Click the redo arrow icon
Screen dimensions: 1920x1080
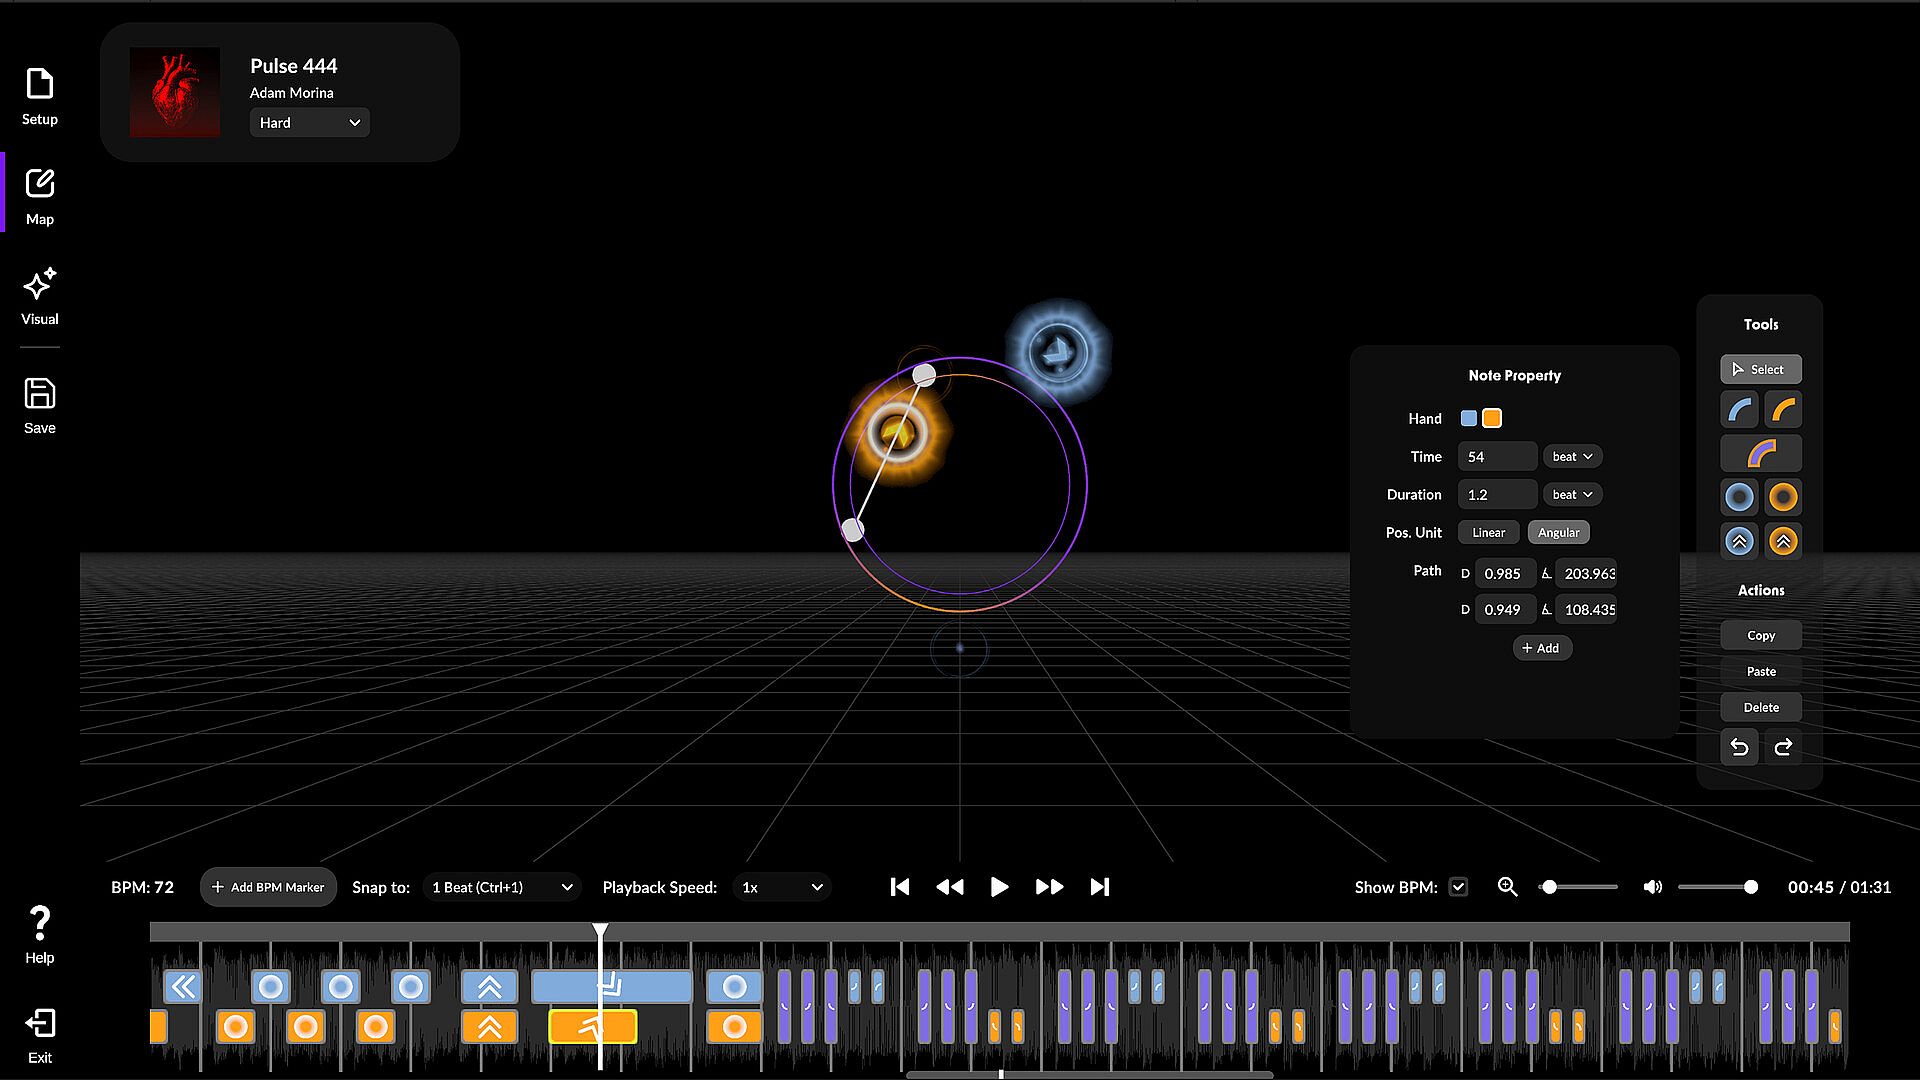point(1783,747)
